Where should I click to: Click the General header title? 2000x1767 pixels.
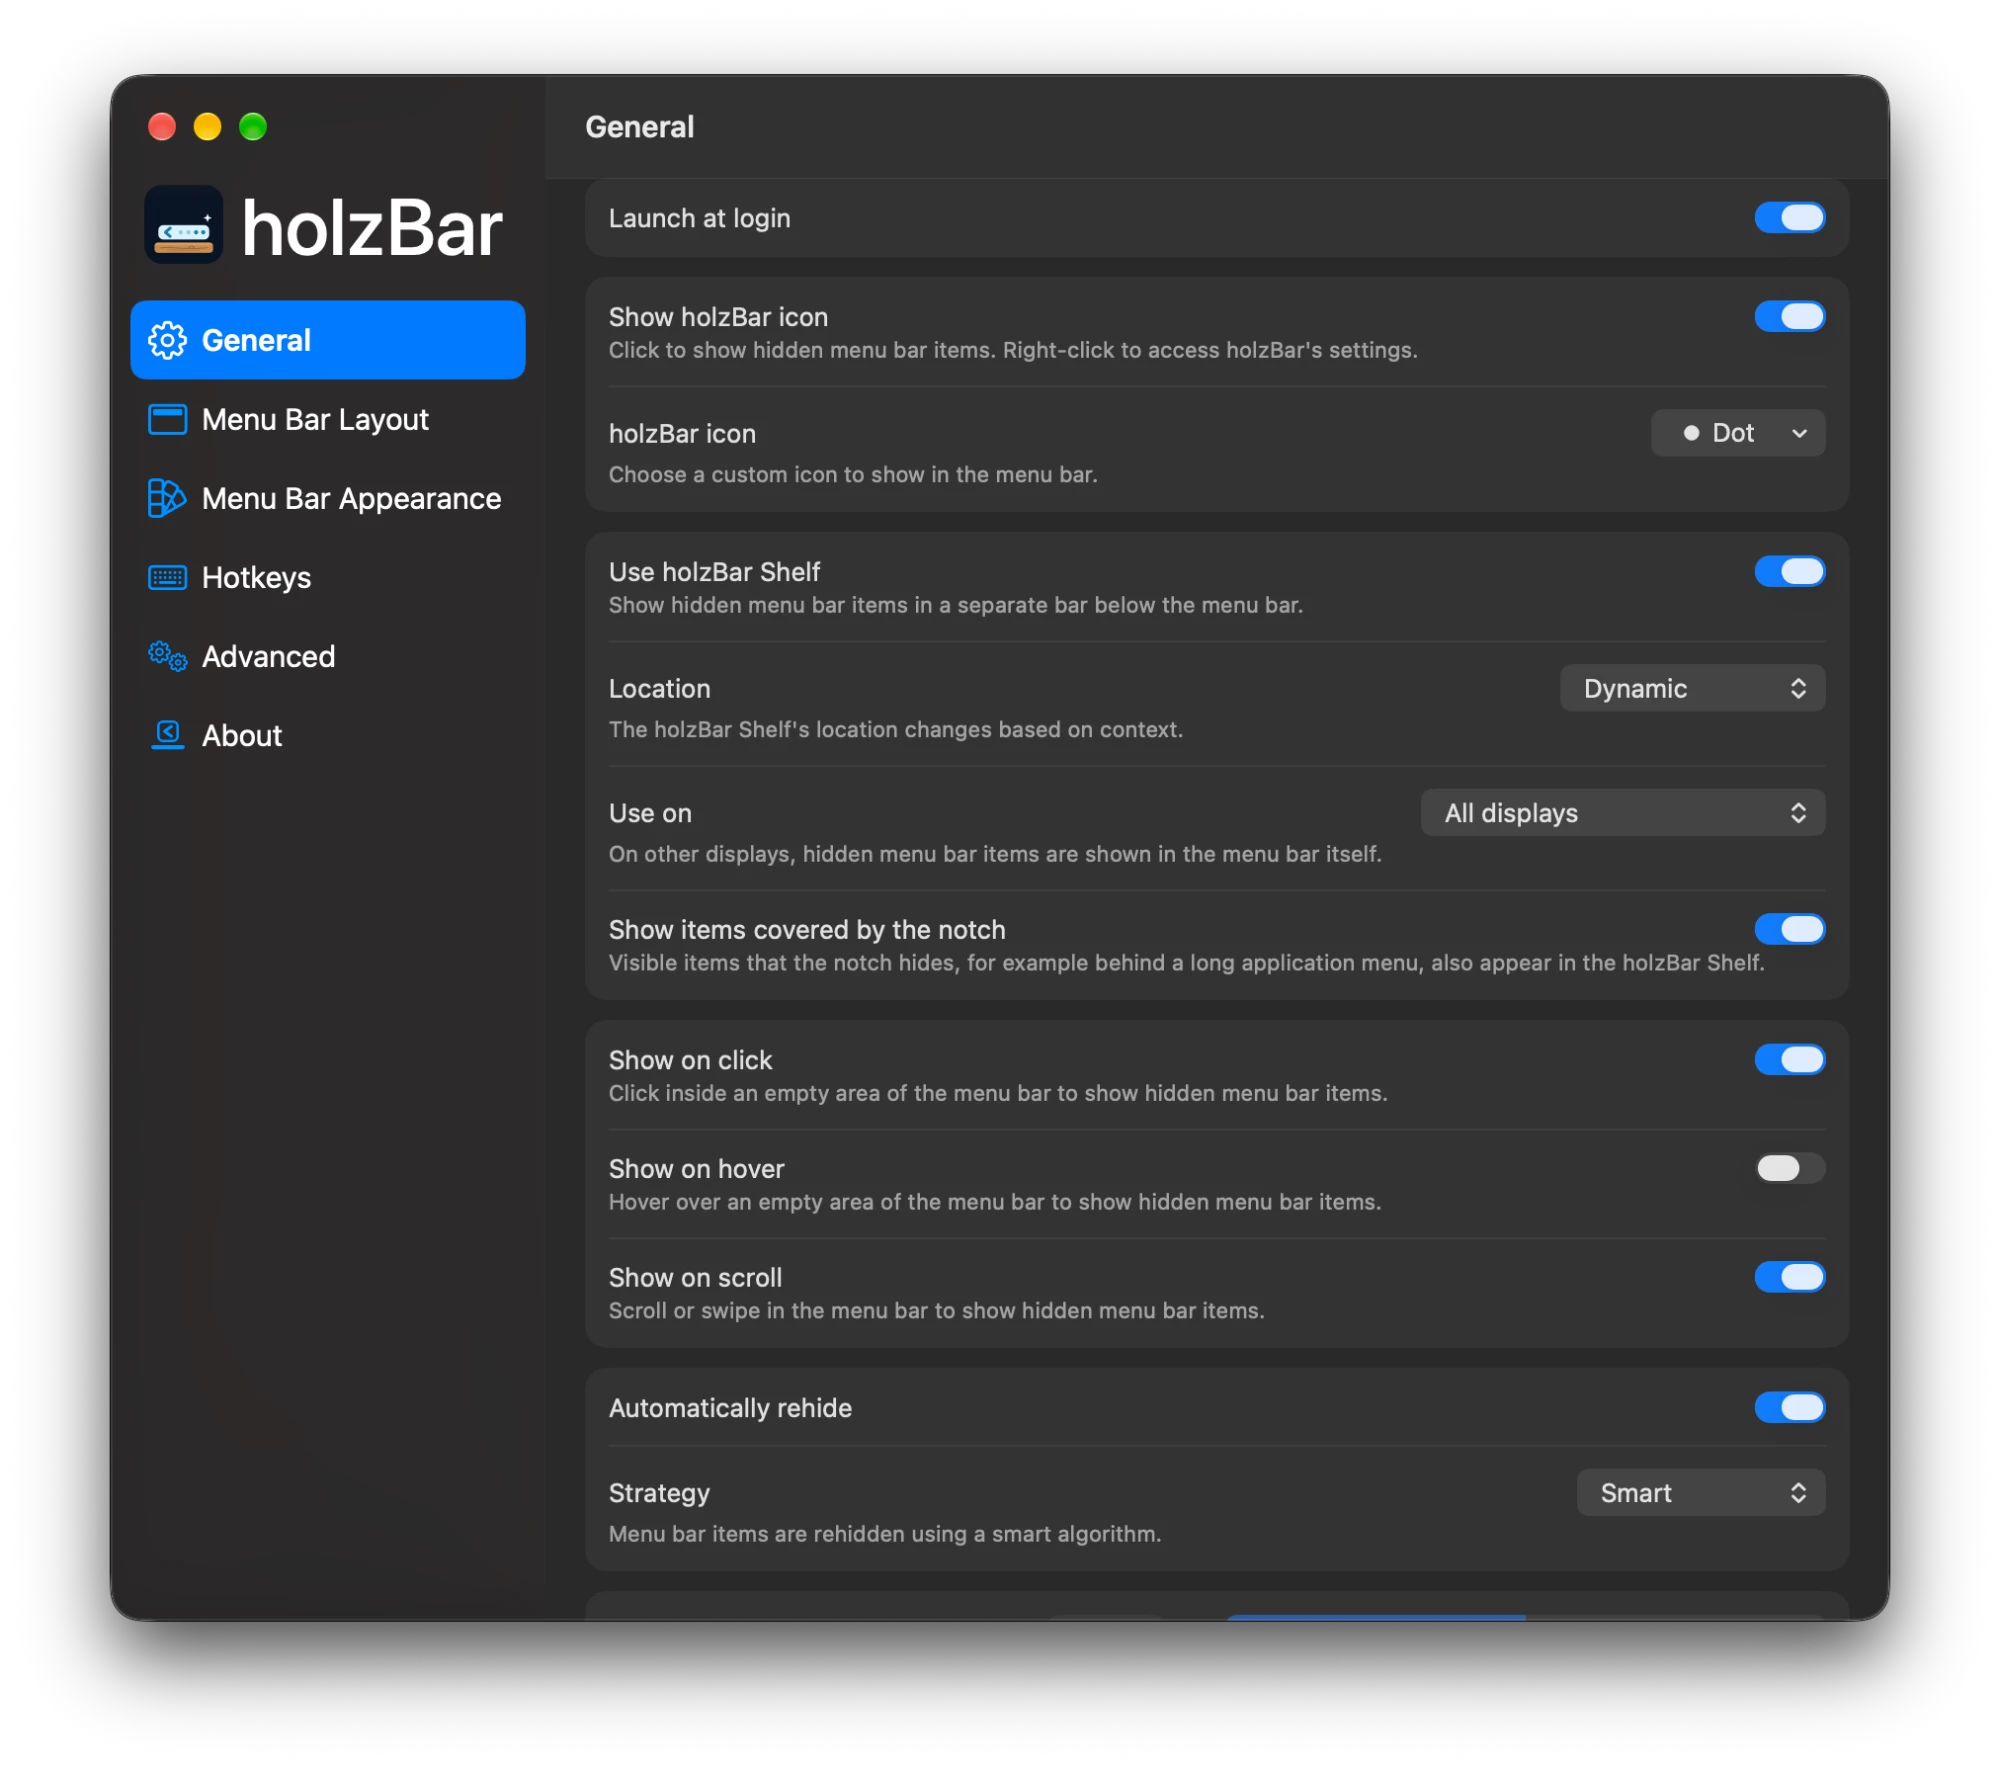tap(640, 127)
